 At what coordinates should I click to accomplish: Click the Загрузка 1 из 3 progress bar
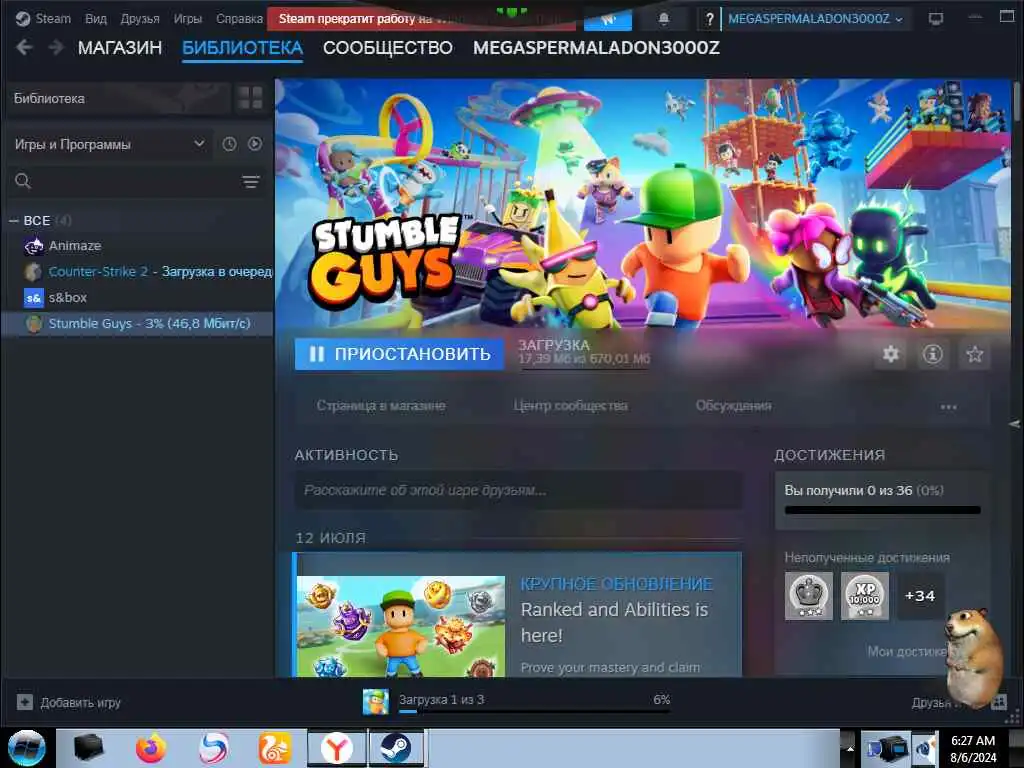pos(534,711)
